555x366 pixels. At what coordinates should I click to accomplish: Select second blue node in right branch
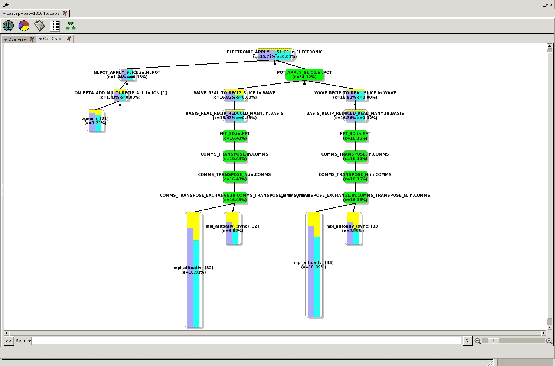click(x=355, y=115)
